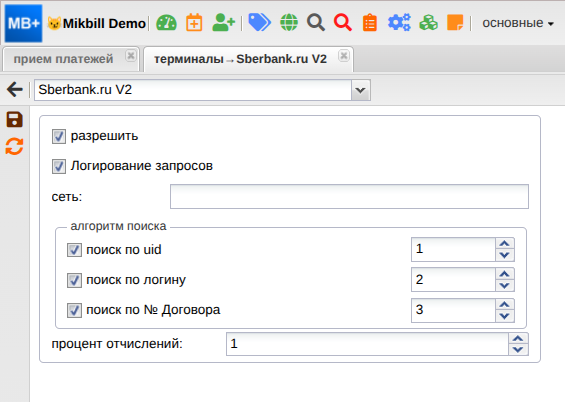The image size is (565, 402).
Task: Open the blue gears settings icon
Action: click(x=399, y=23)
